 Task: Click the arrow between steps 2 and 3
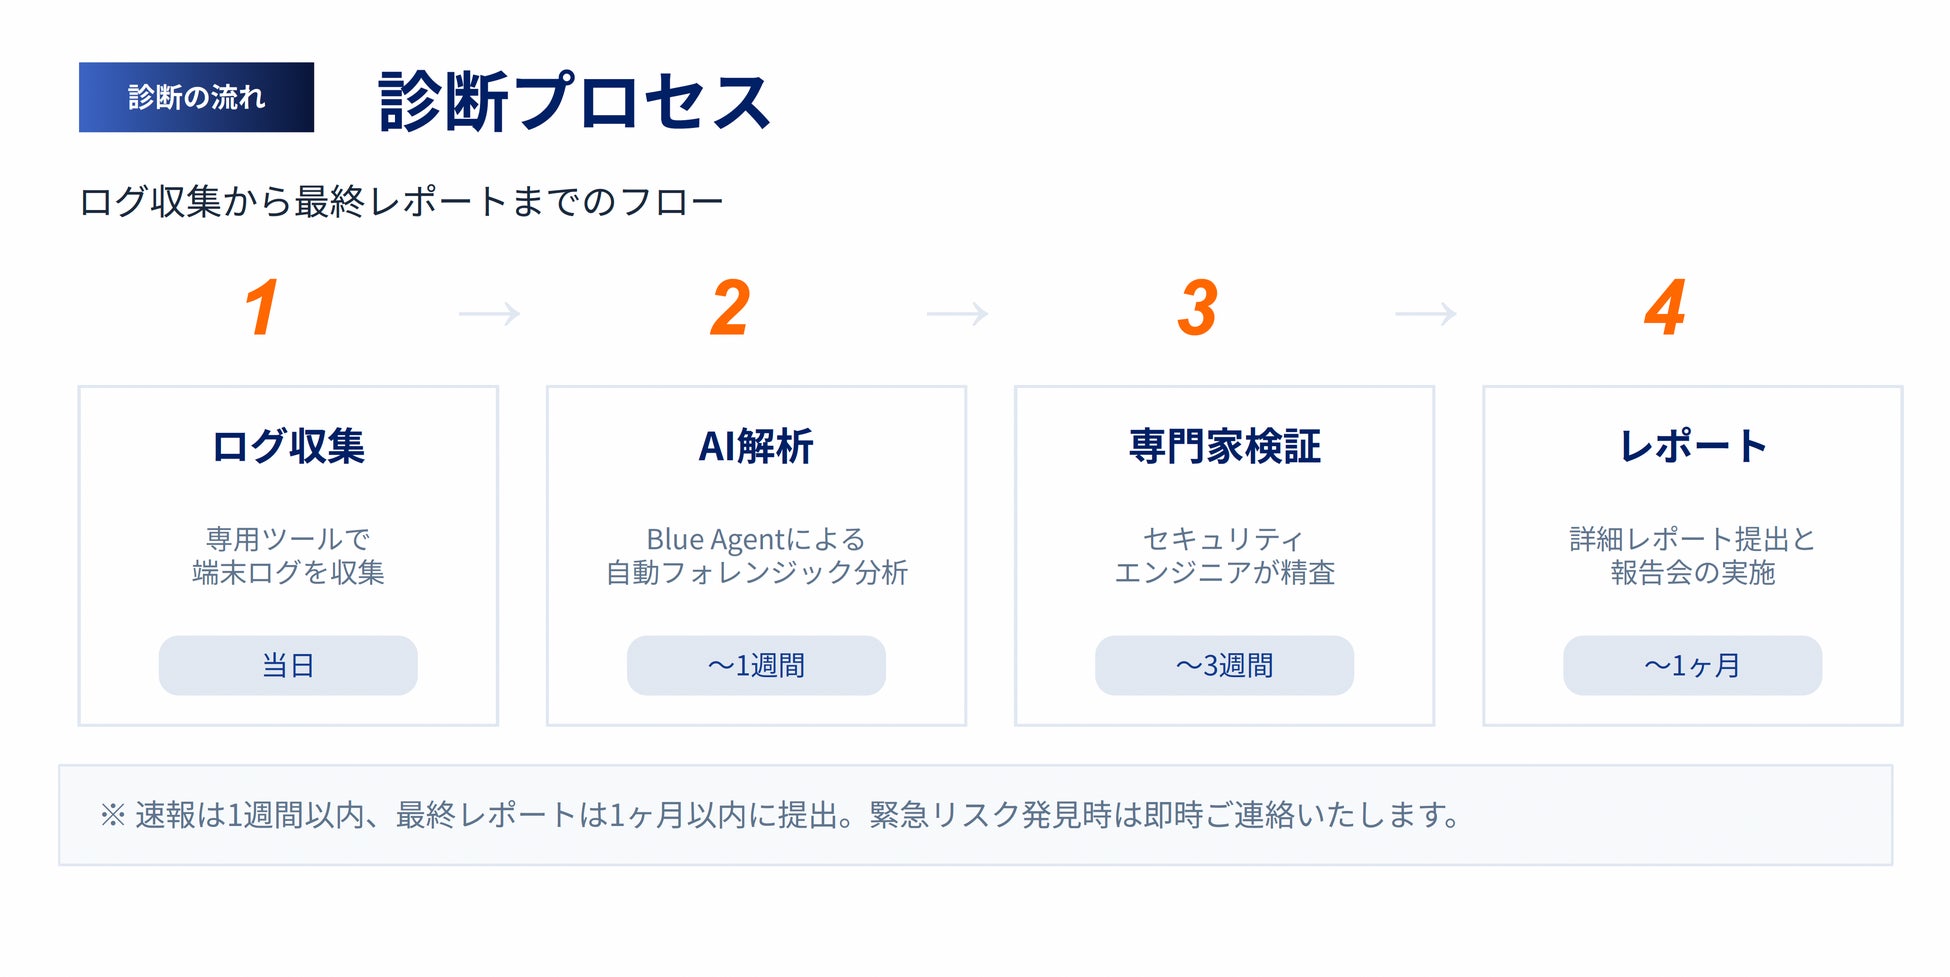click(958, 314)
